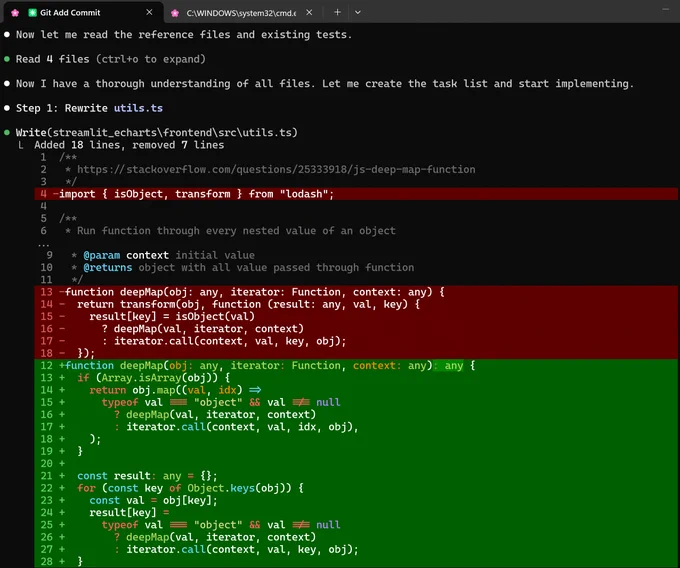
Task: Click 'Added 18 lines, removed 7 lines' text
Action: 129,145
